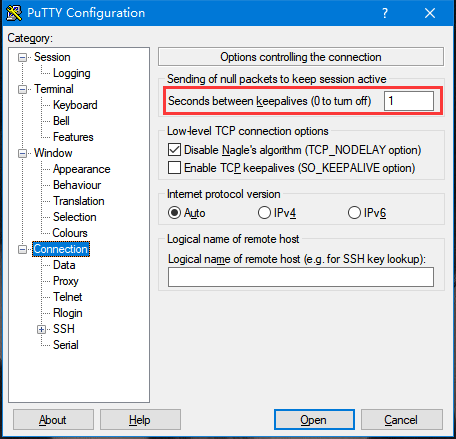The width and height of the screenshot is (456, 439).
Task: Select the IPv4 radio button
Action: (264, 213)
